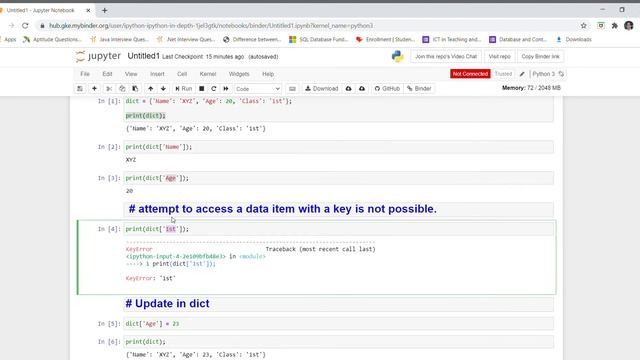Open the Binder toolbar button

coord(419,89)
